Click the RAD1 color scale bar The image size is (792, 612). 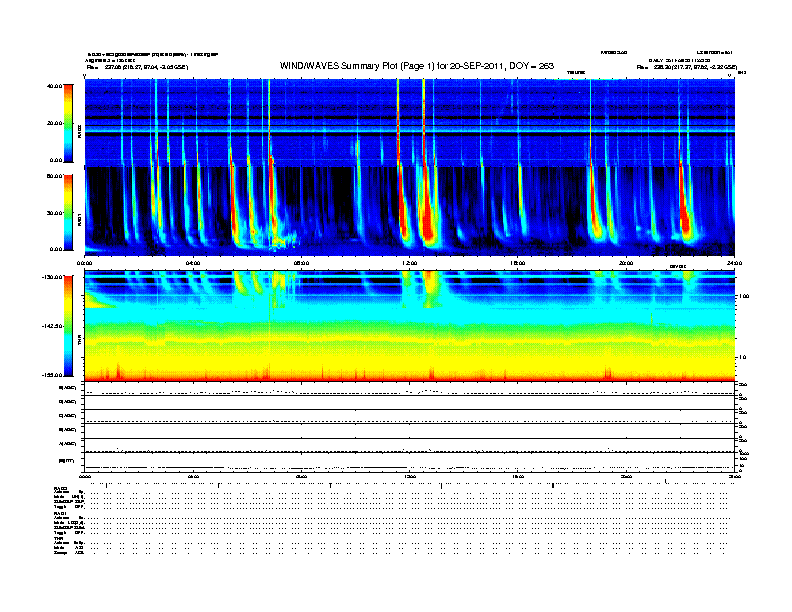(68, 212)
